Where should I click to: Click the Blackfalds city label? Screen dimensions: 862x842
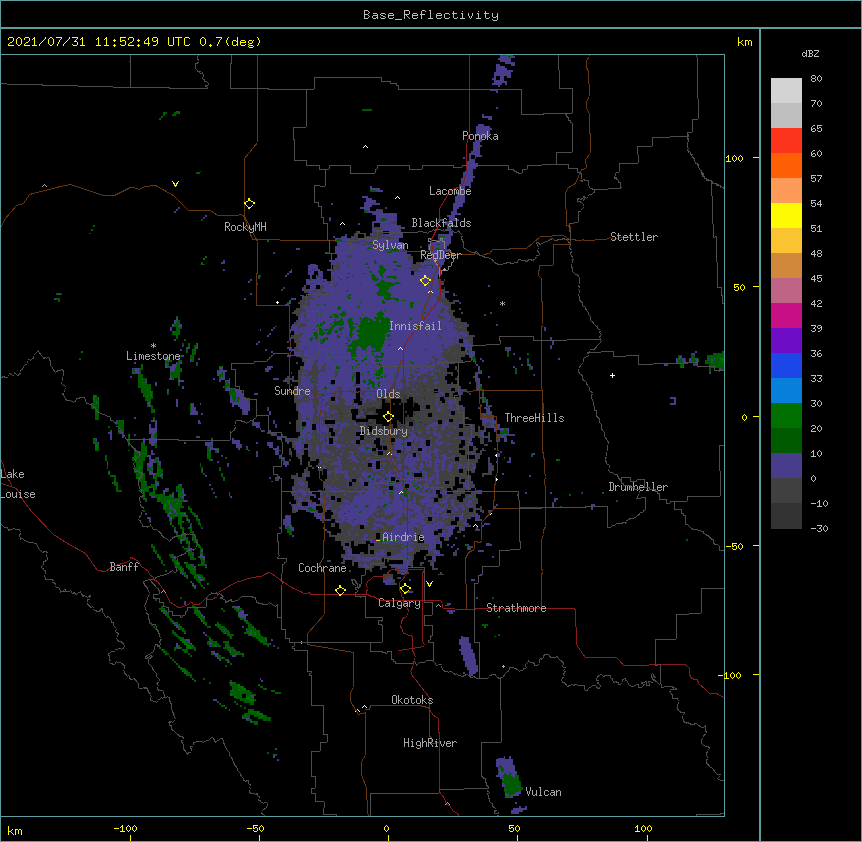[441, 223]
